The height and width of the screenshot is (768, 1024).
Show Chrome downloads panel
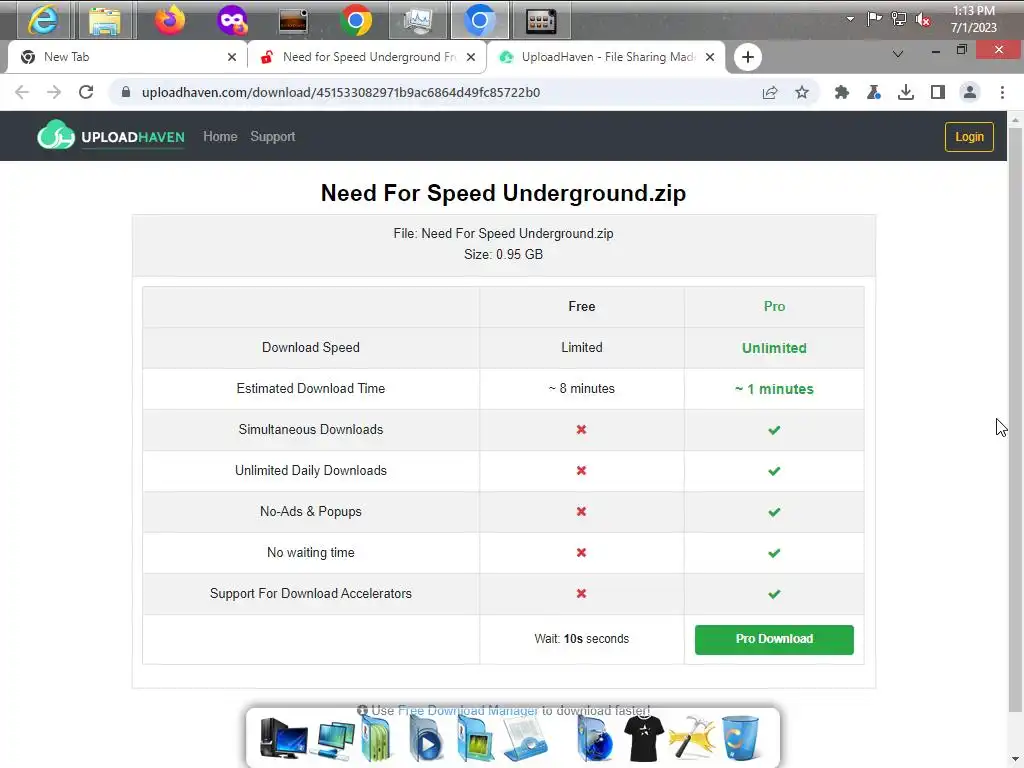(906, 92)
